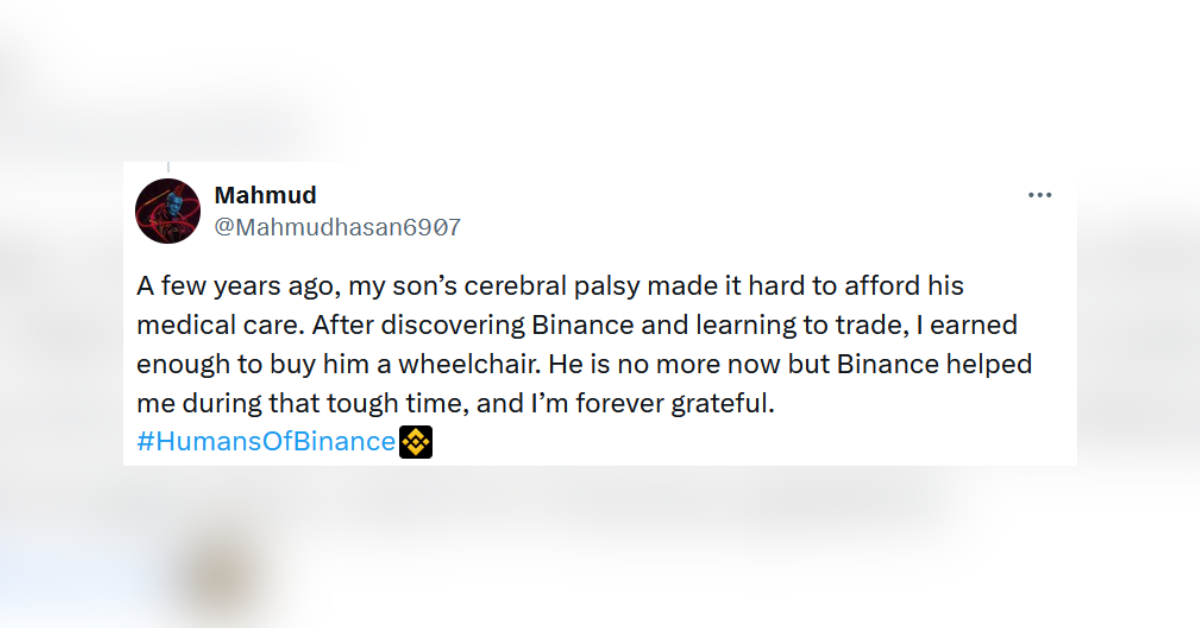Click the thread connector line above the avatar
Image resolution: width=1200 pixels, height=628 pixels.
168,168
